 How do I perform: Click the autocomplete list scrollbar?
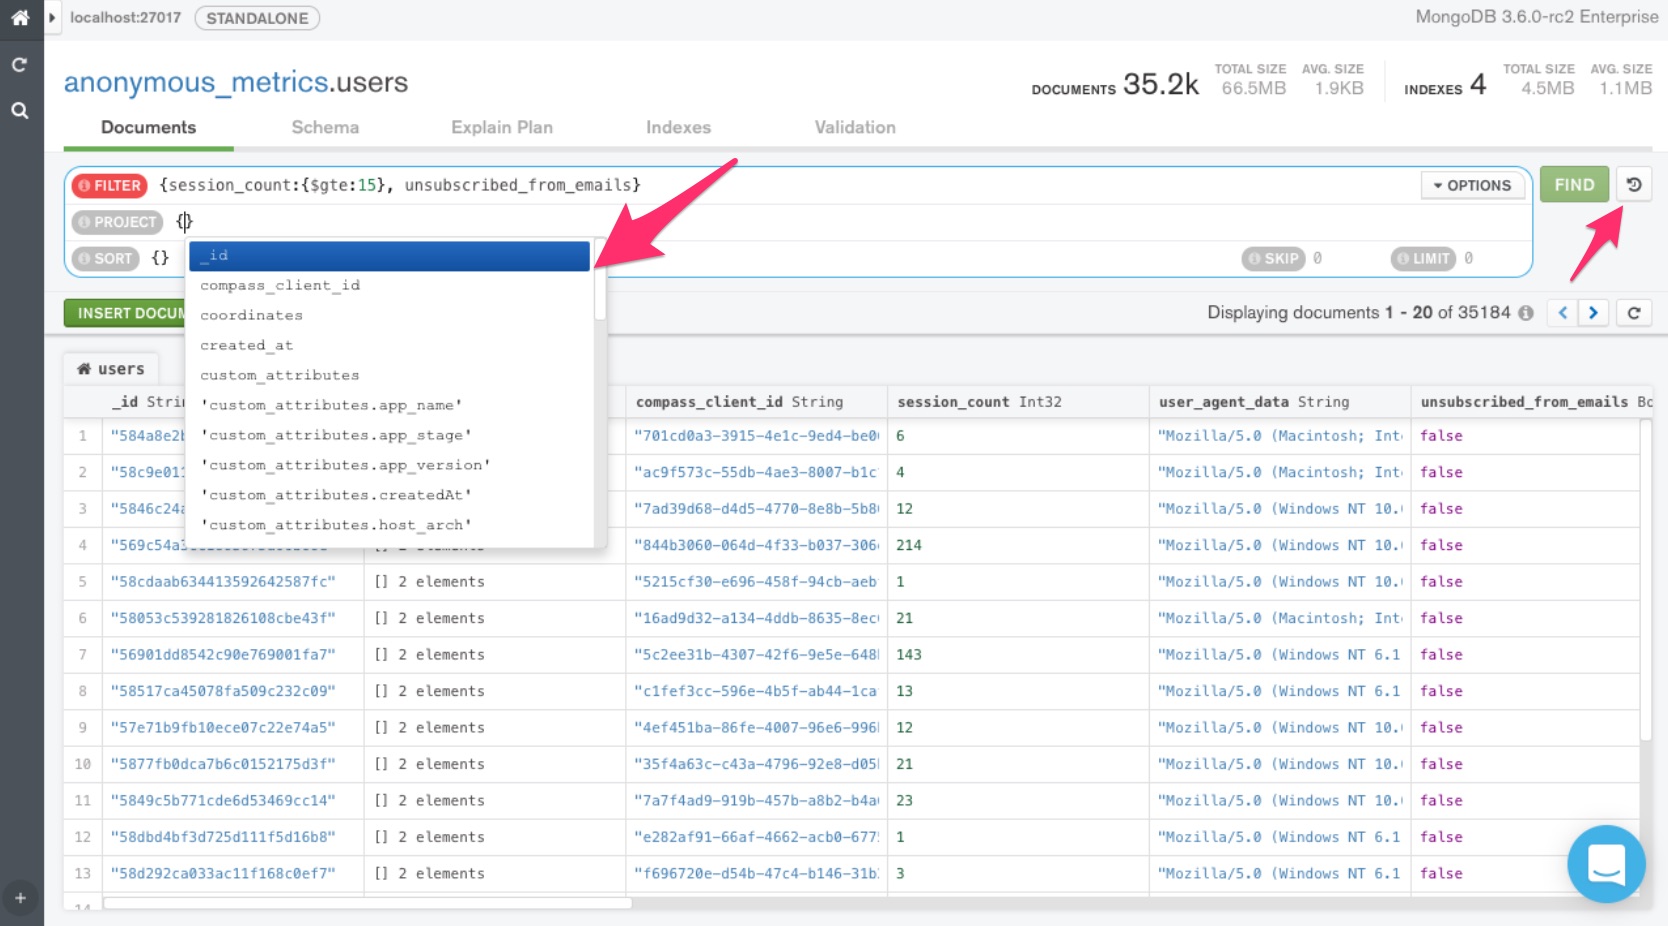(x=600, y=282)
